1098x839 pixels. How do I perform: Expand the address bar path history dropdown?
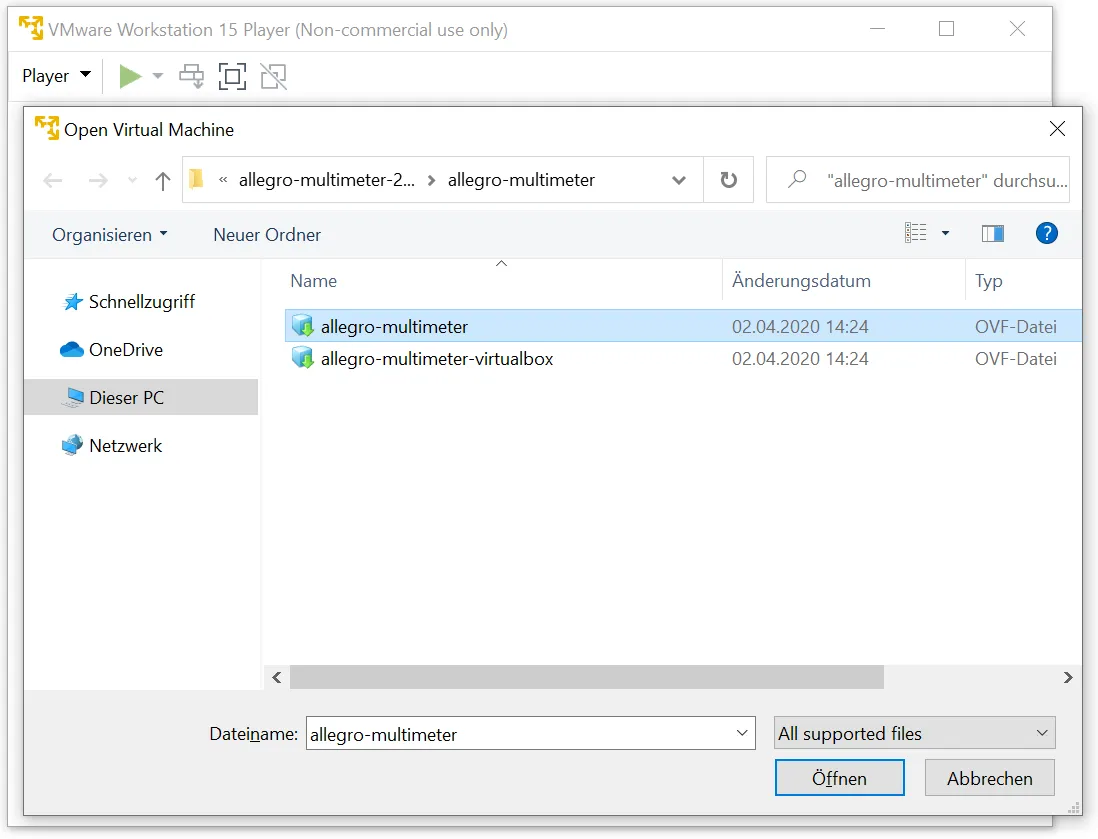tap(679, 181)
